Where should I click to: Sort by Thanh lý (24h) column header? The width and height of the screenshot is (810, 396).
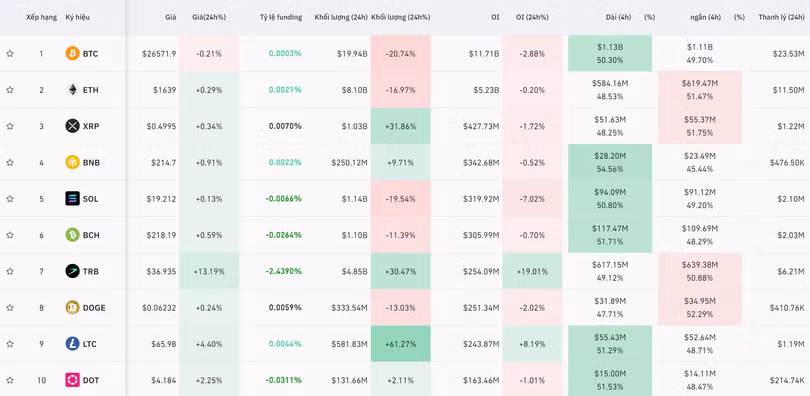(782, 17)
